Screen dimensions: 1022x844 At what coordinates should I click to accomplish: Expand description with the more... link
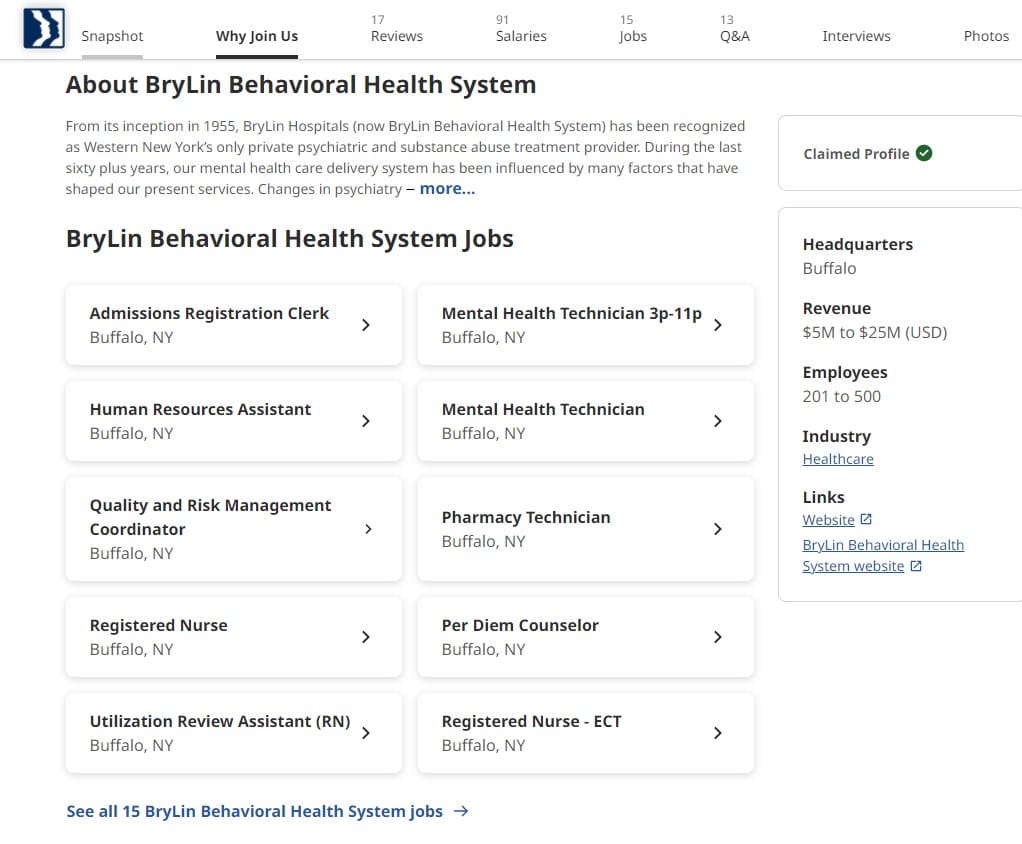tap(447, 188)
